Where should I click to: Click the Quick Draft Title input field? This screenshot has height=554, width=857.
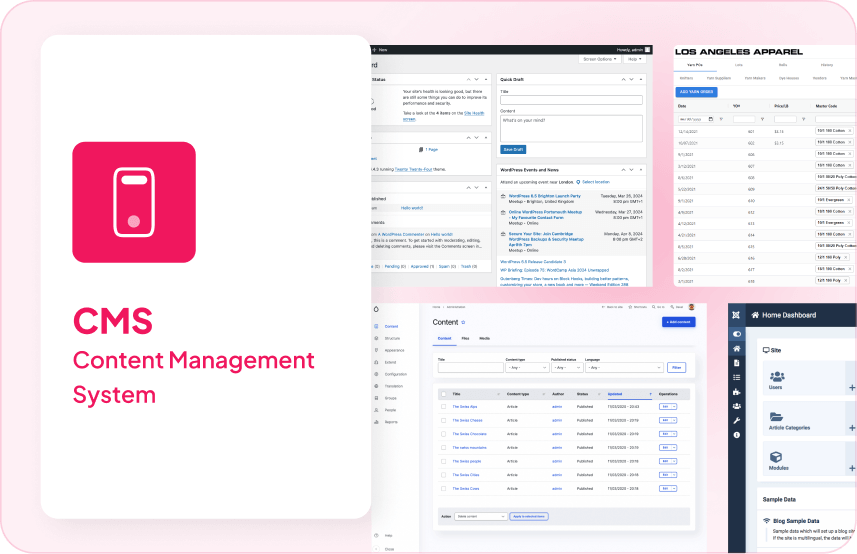click(571, 100)
